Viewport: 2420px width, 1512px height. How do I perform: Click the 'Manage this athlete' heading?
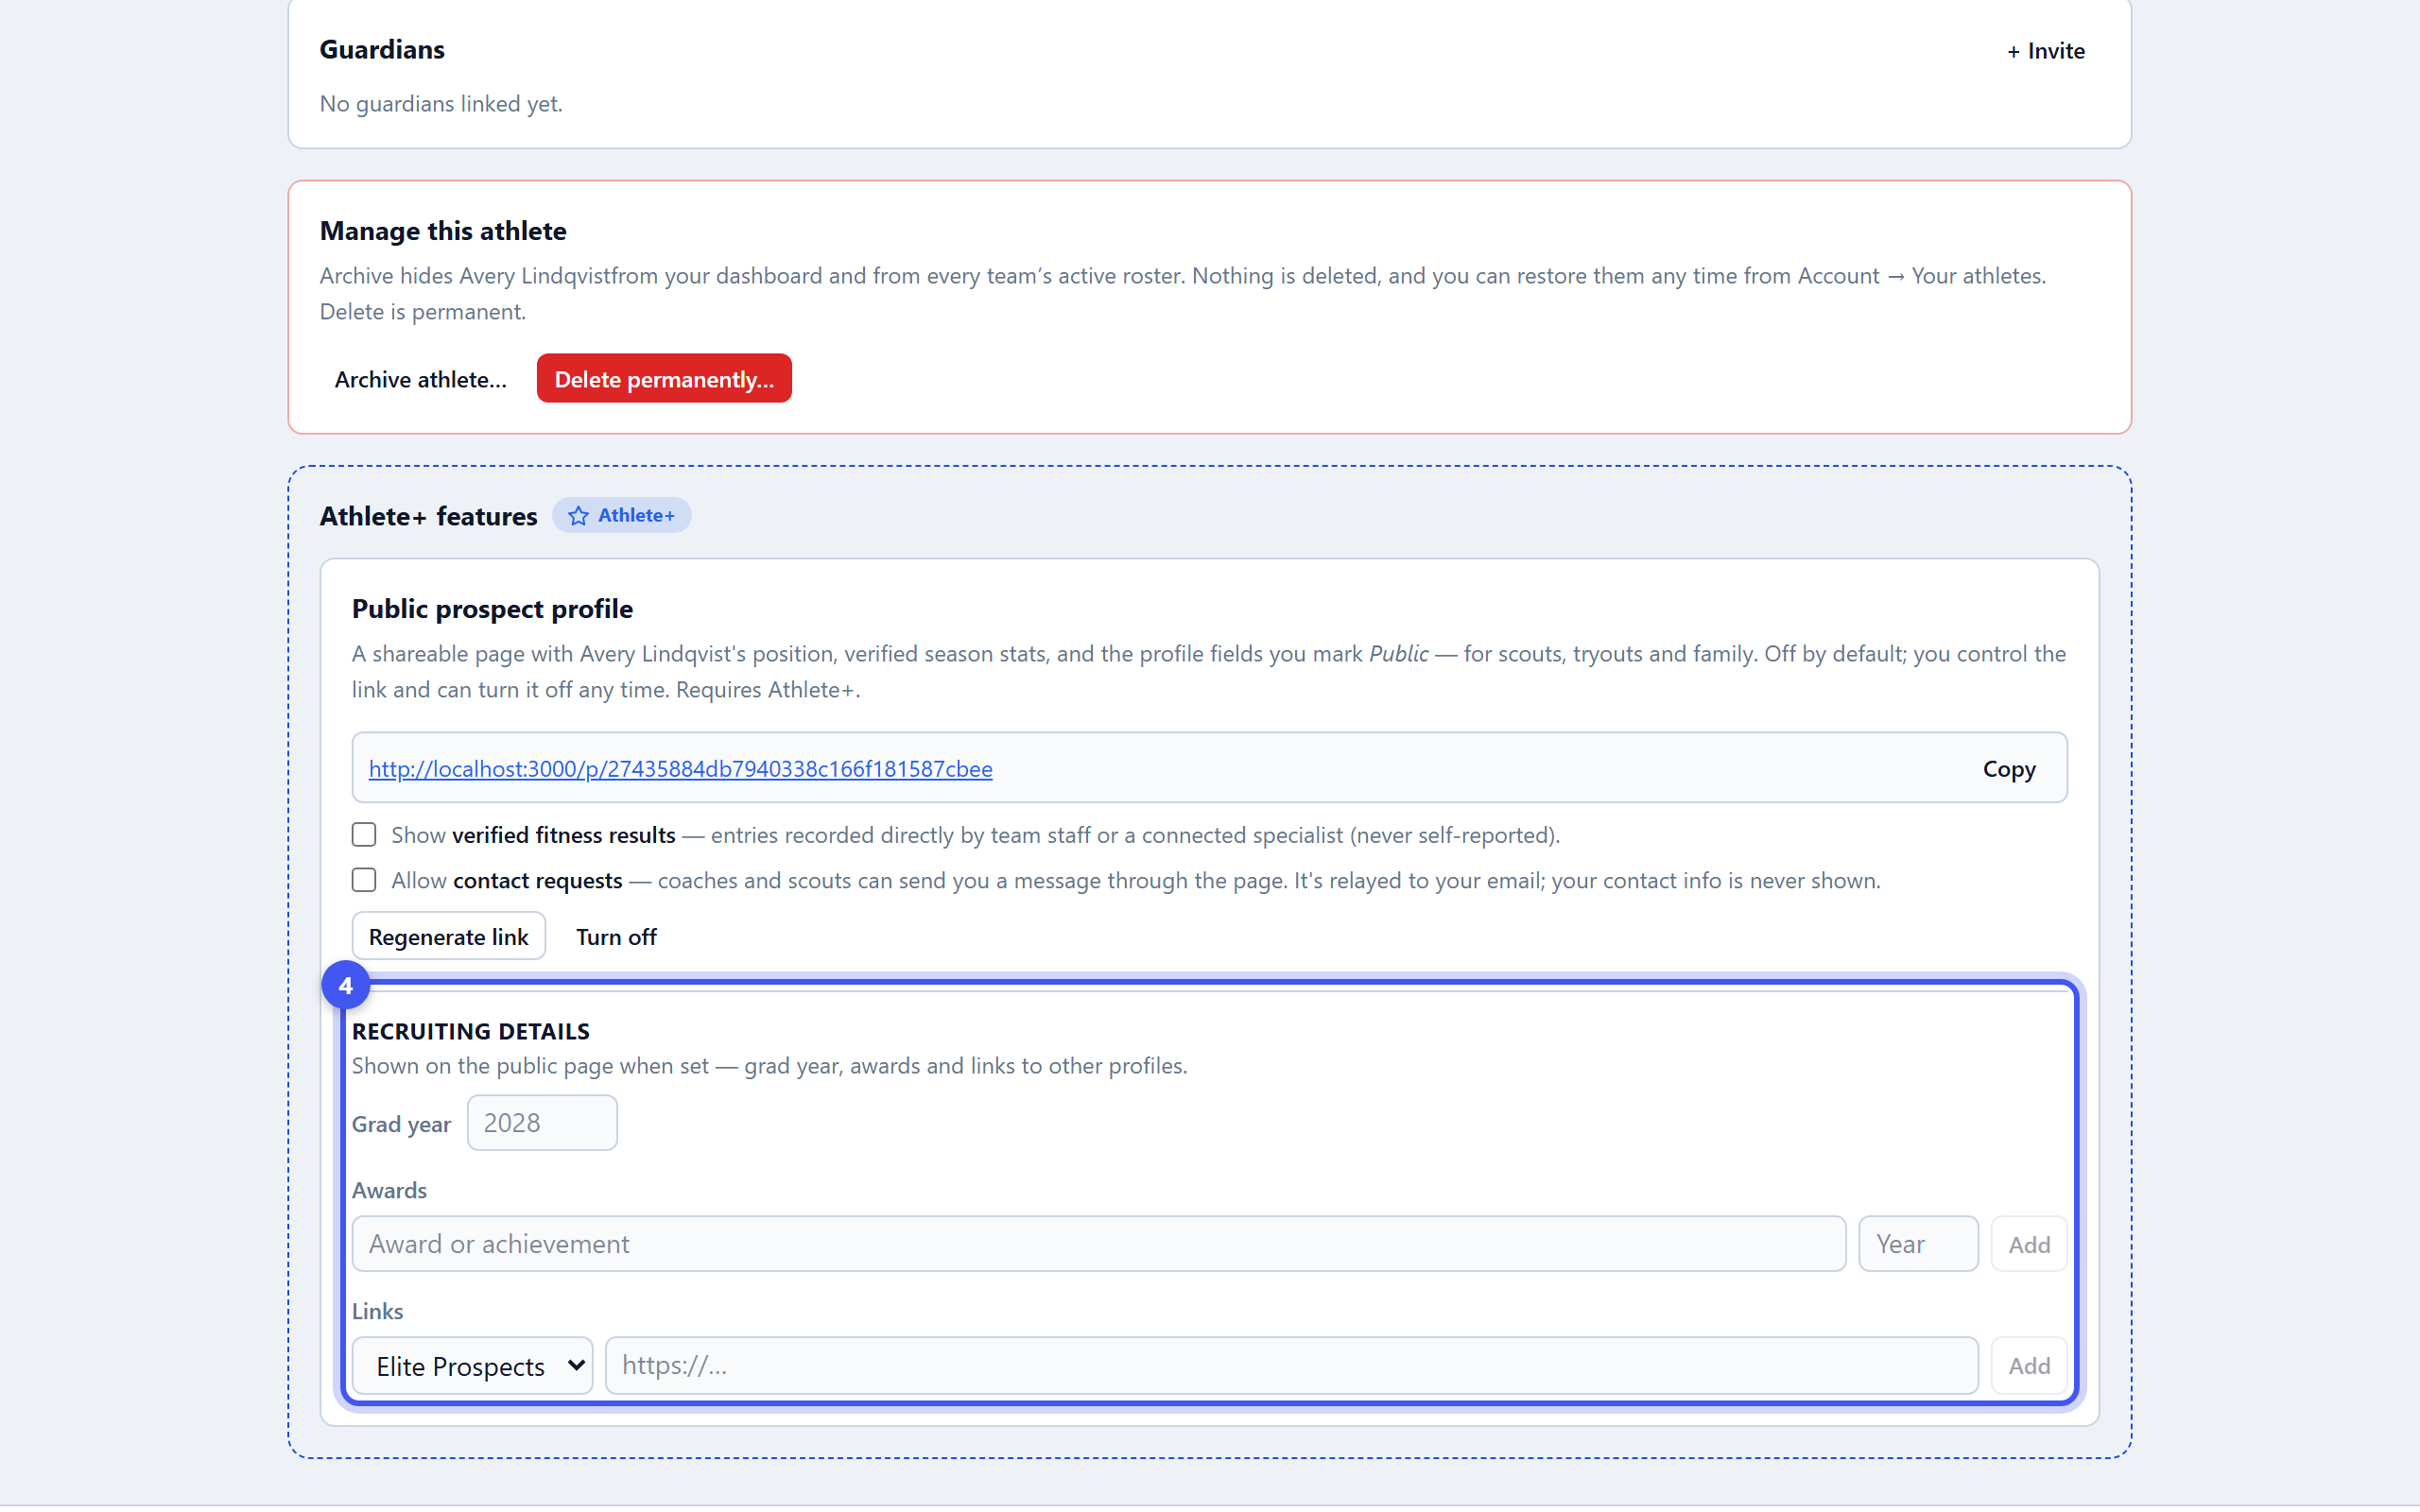[443, 231]
